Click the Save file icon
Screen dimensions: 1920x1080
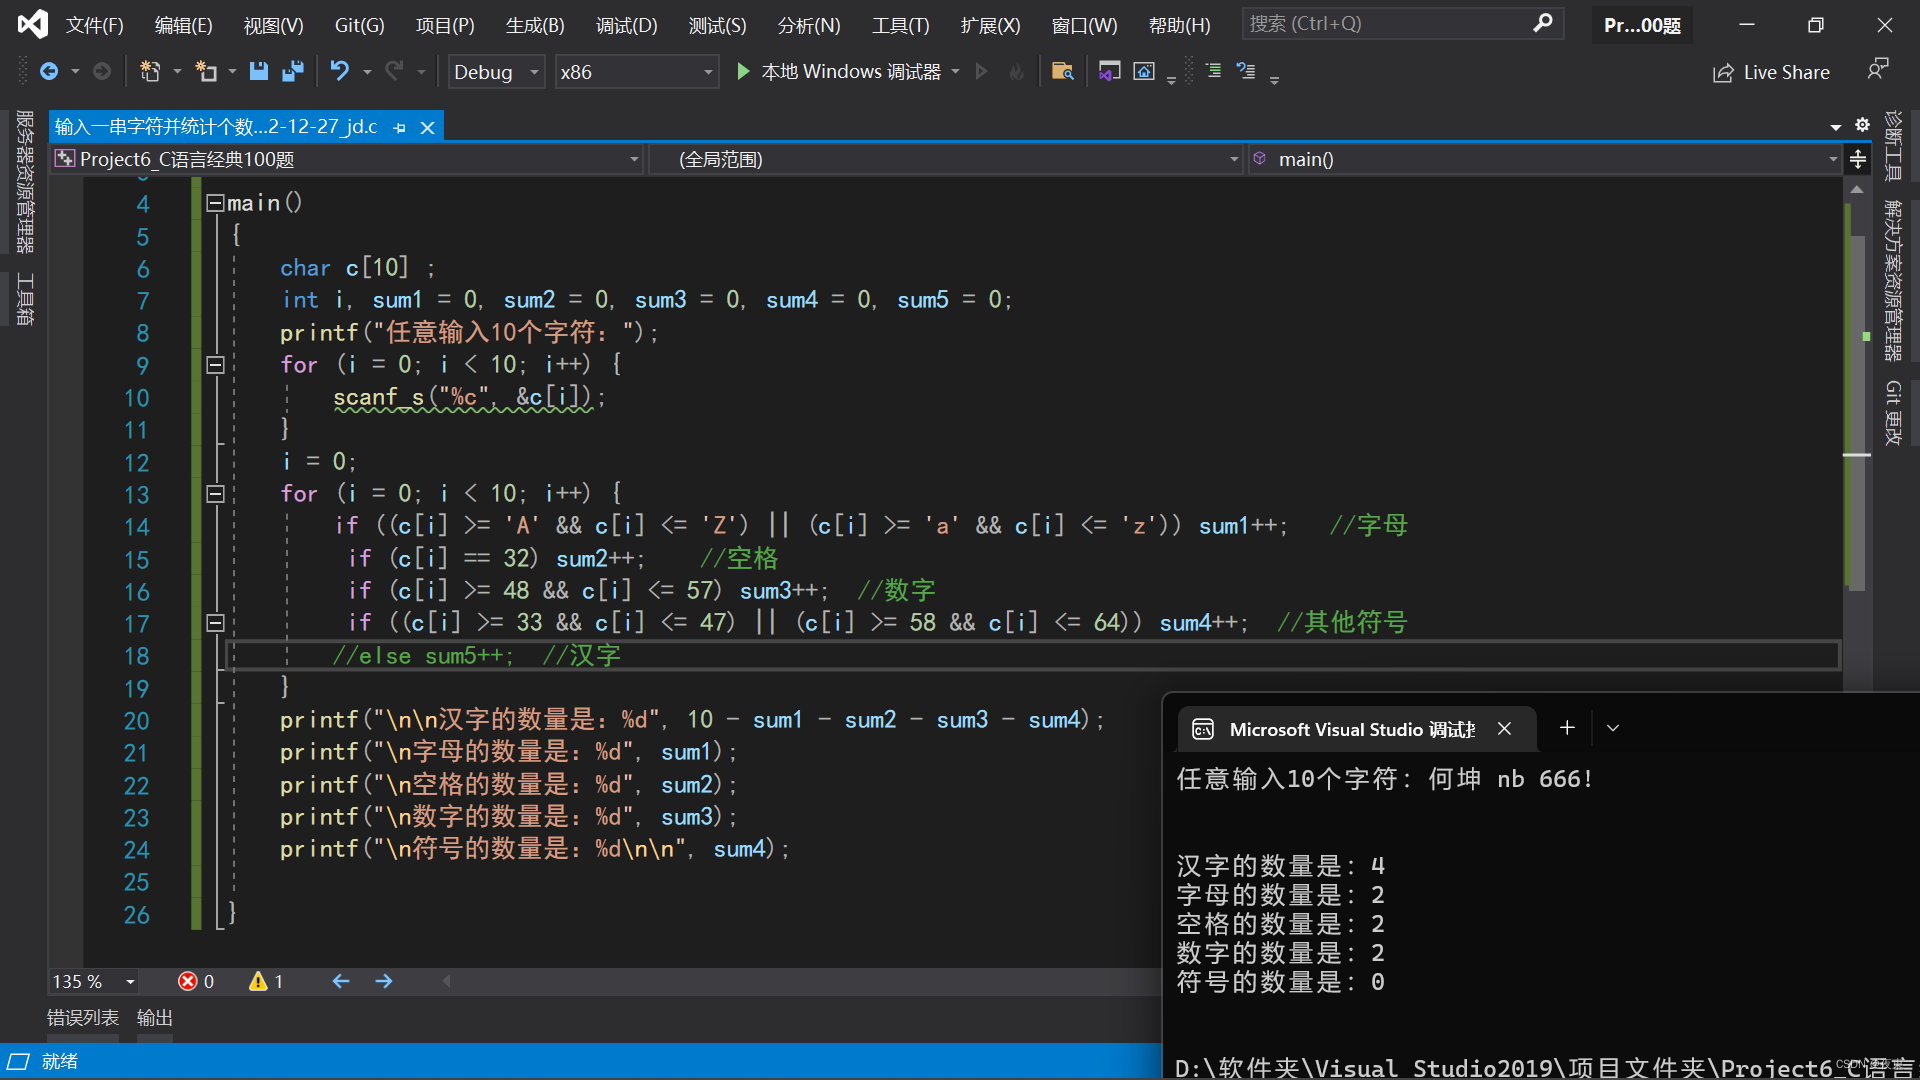[259, 71]
